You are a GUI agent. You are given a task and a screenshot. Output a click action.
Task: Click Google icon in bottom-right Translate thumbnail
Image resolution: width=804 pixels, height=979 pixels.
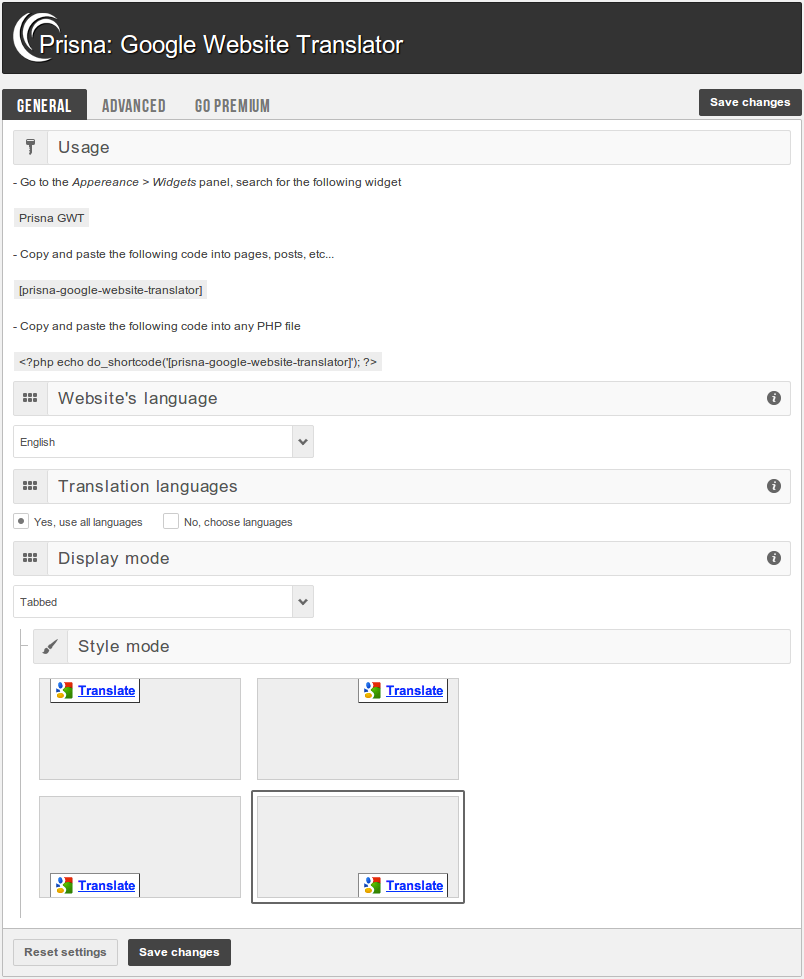click(x=372, y=885)
